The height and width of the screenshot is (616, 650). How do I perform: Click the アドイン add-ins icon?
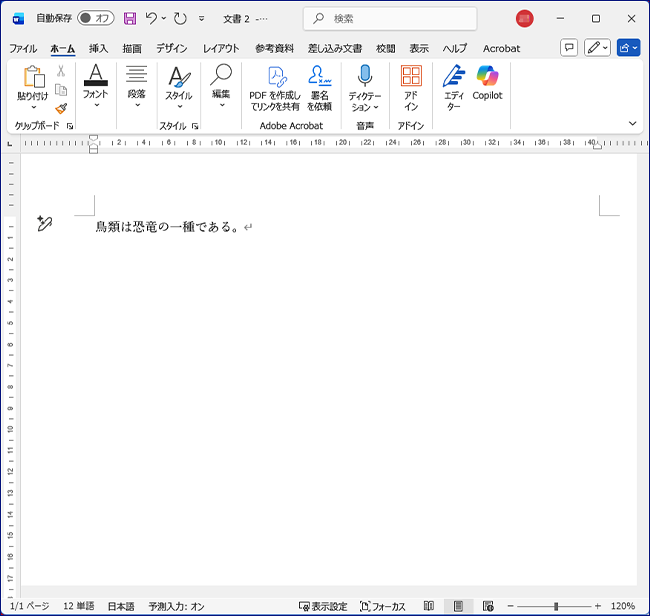411,83
